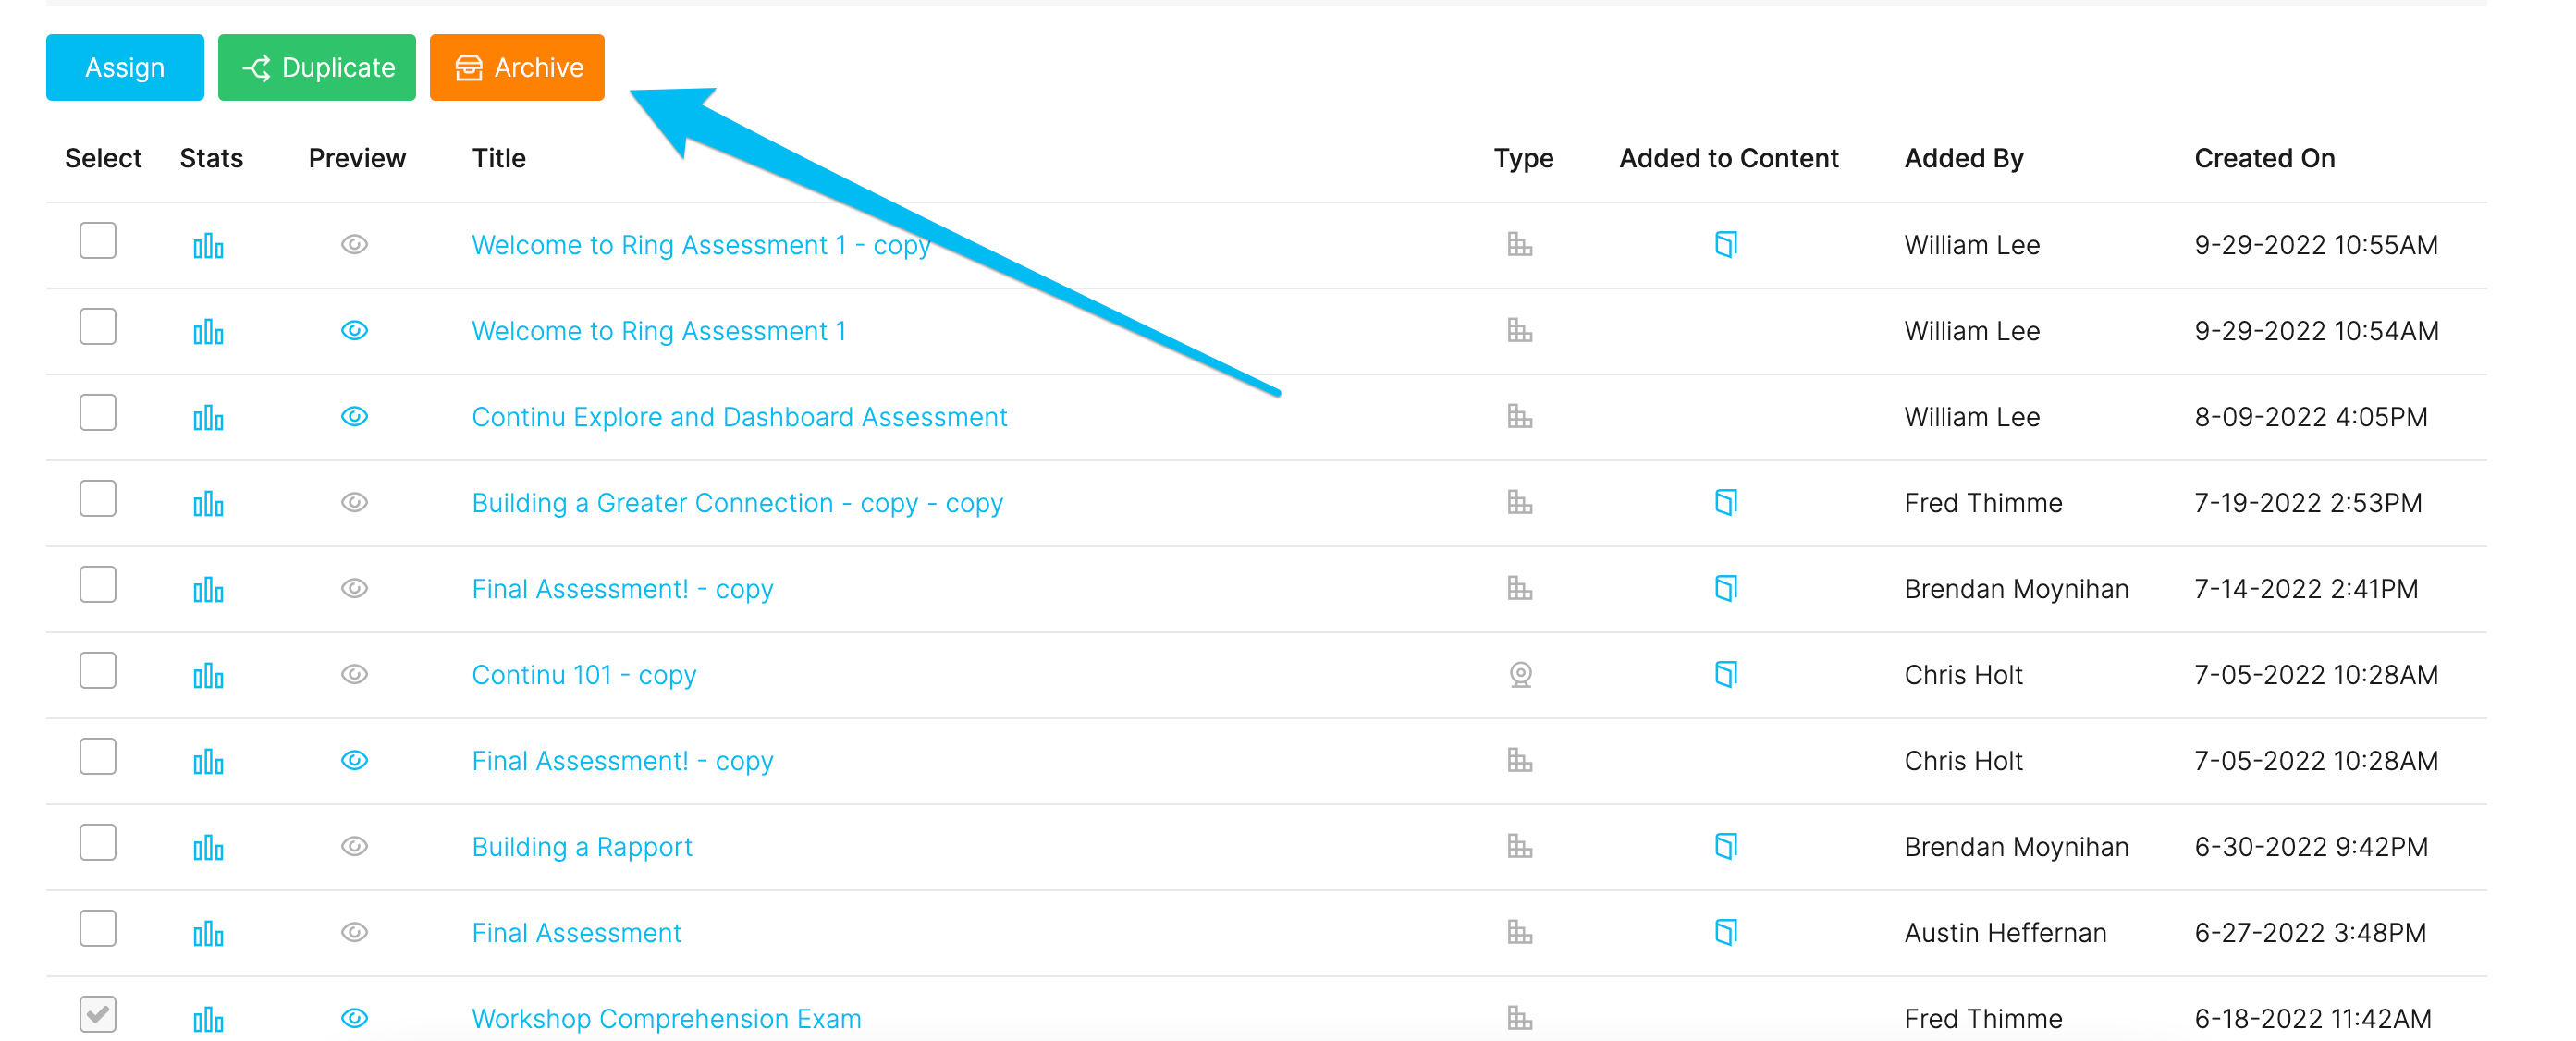Click the Created On column header
This screenshot has height=1041, width=2576.
point(2264,158)
